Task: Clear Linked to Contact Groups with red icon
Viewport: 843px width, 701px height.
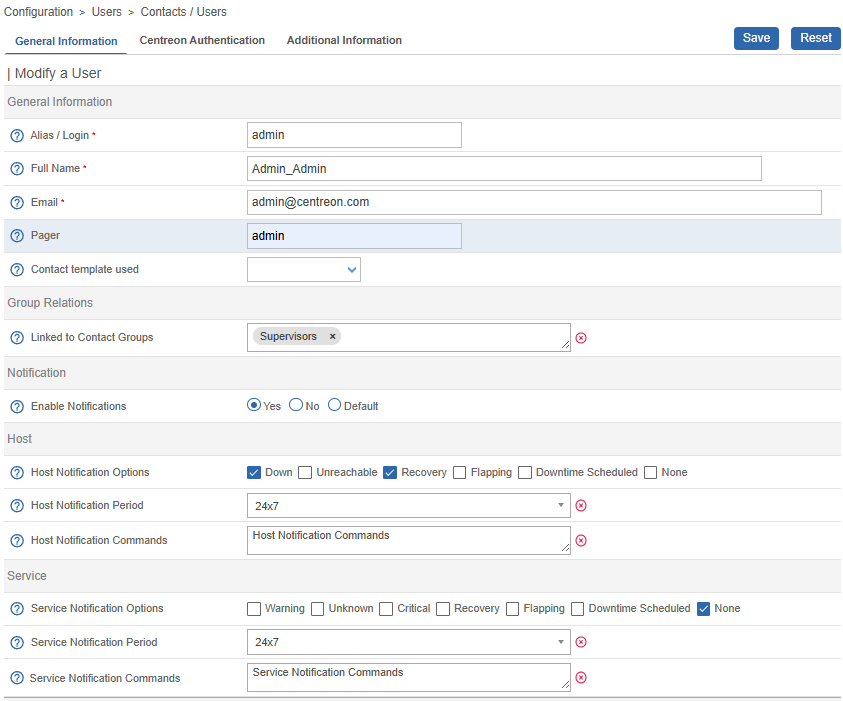Action: click(x=581, y=338)
